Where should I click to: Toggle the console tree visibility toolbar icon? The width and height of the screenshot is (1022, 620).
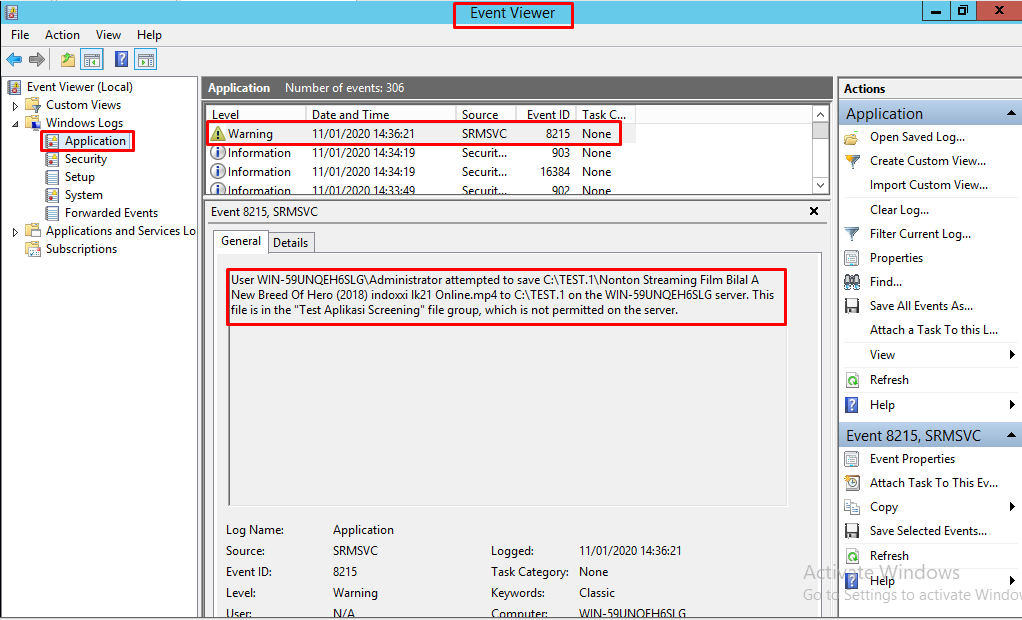[x=91, y=59]
